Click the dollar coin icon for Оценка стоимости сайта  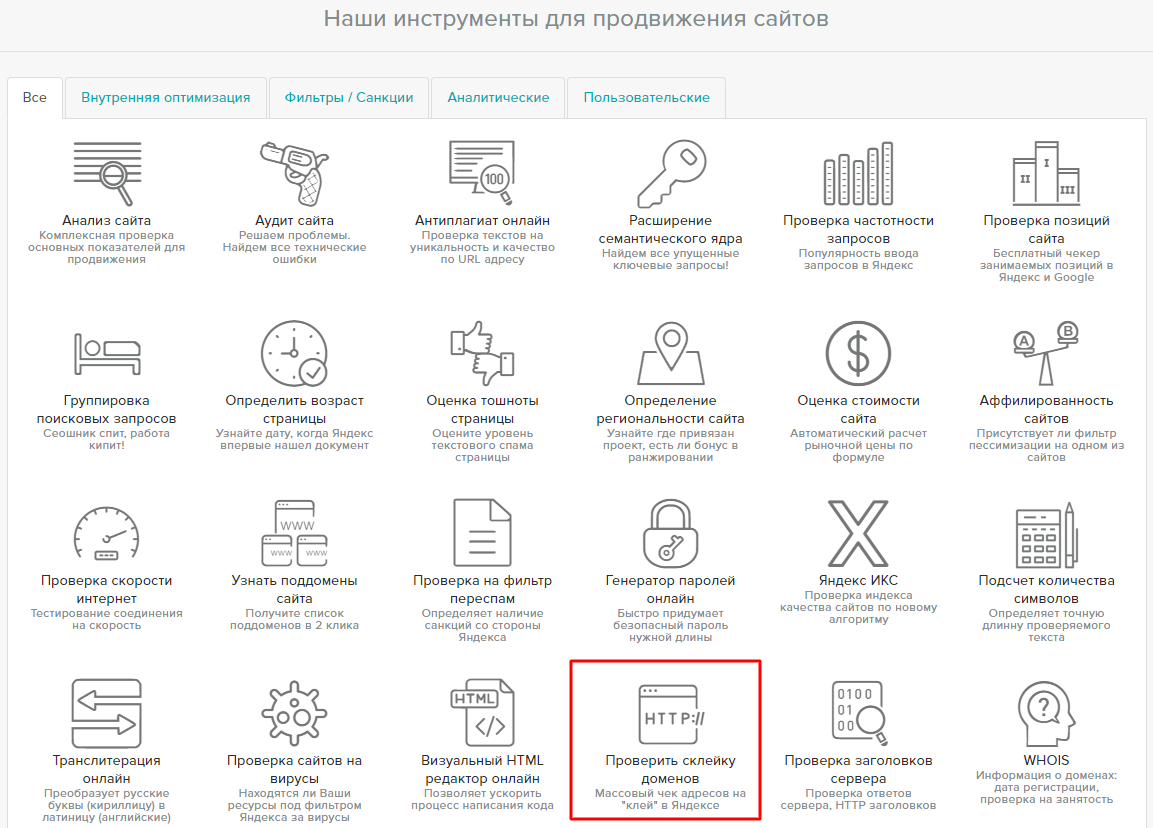[x=858, y=353]
